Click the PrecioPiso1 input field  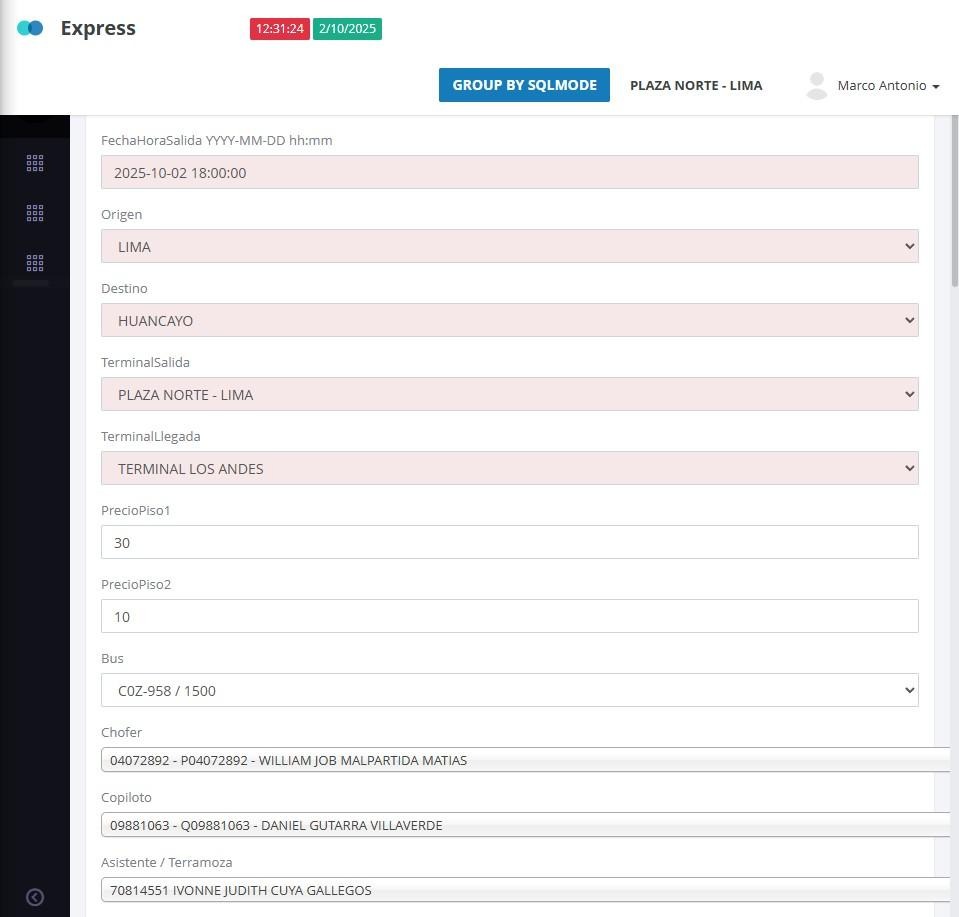[509, 543]
